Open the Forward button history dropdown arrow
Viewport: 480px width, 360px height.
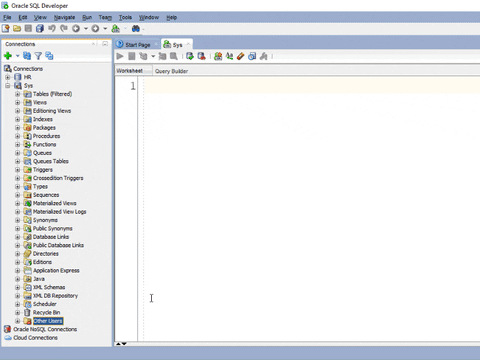click(x=105, y=29)
